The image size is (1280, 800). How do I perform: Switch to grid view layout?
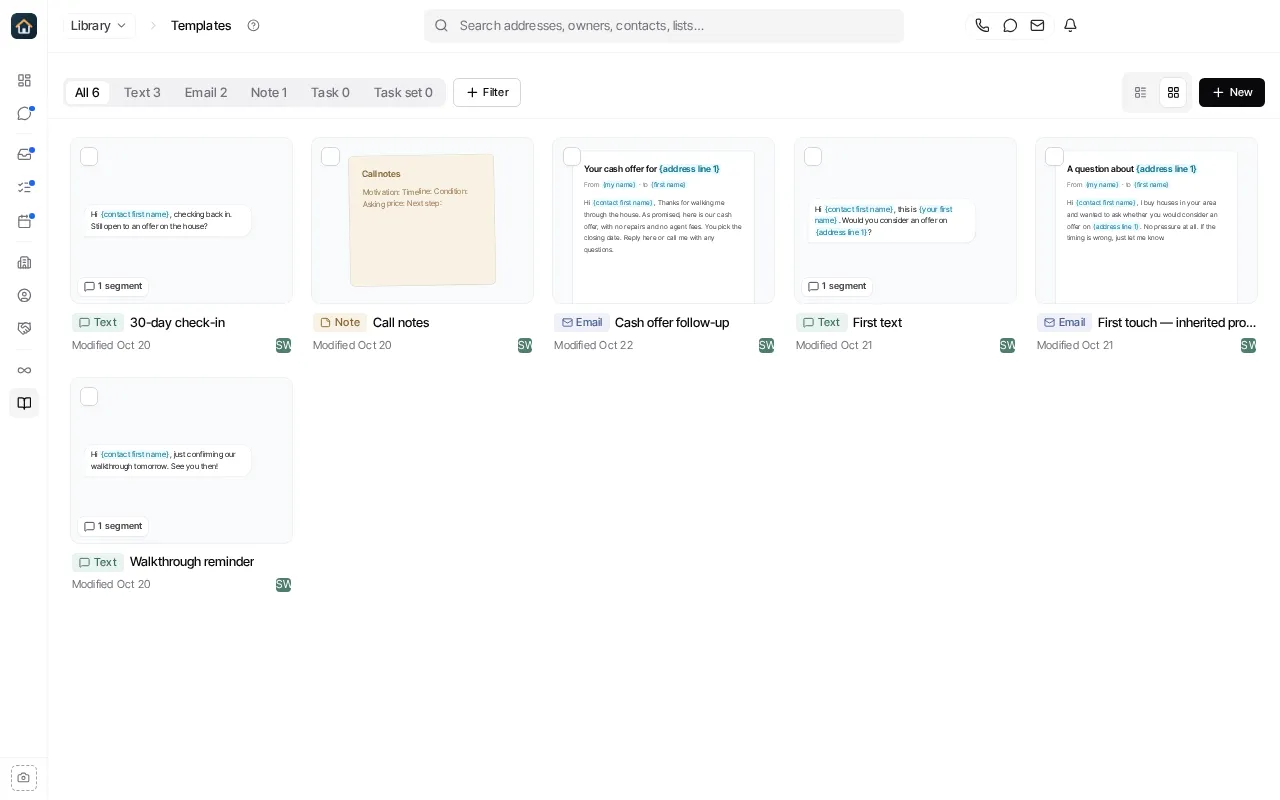pyautogui.click(x=1173, y=92)
